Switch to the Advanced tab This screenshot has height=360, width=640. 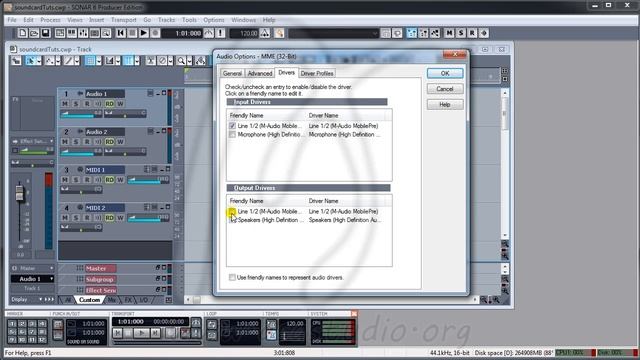point(260,73)
